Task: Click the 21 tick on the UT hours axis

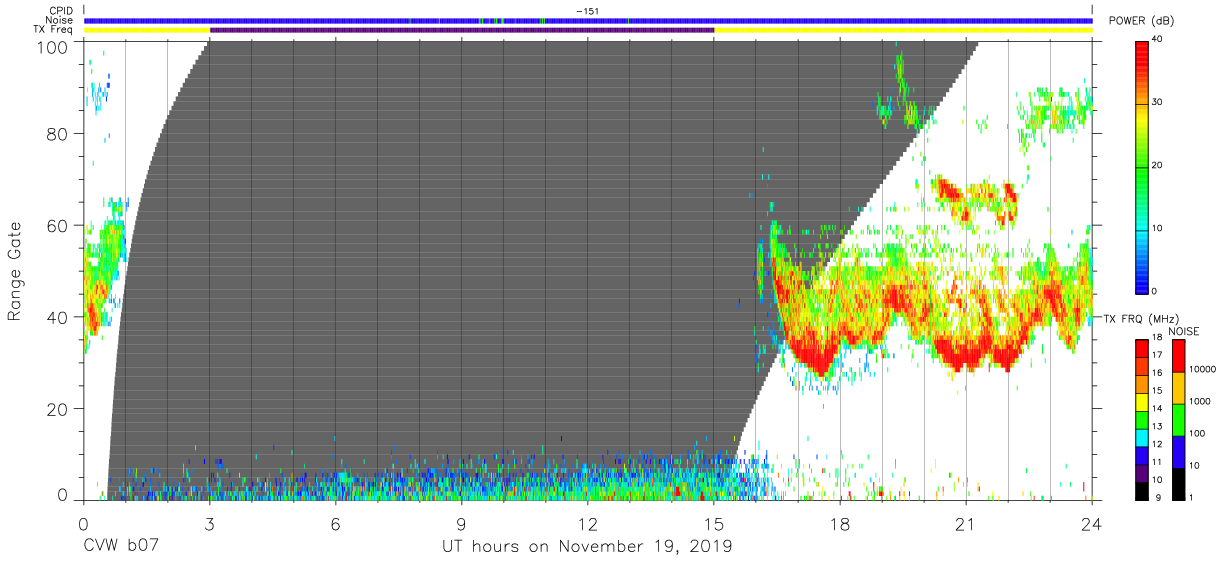Action: point(966,523)
